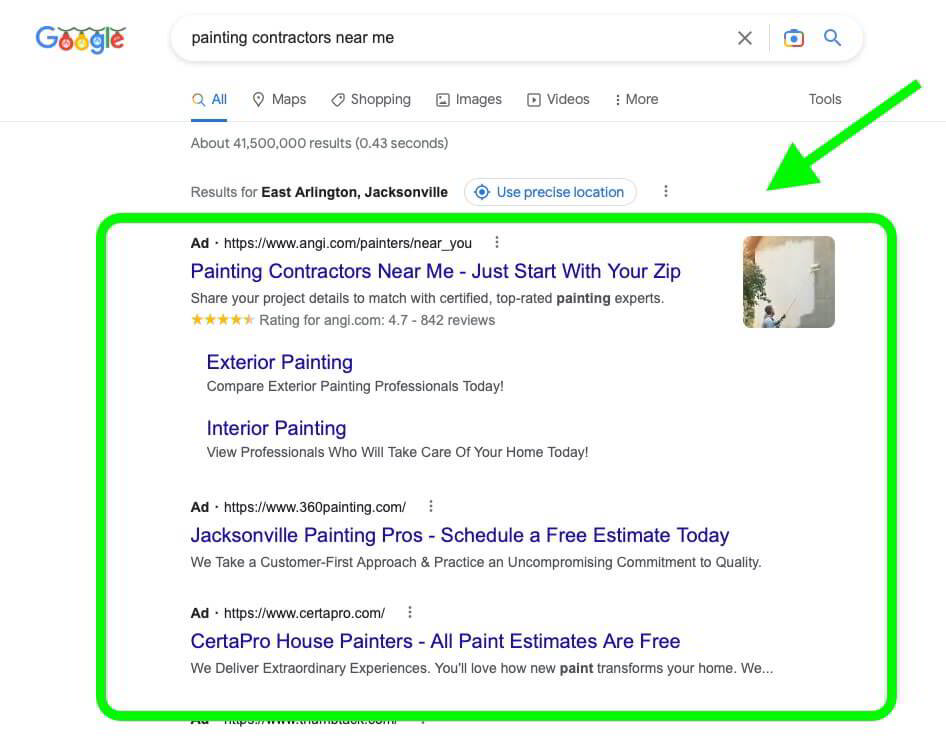Open the Tools options
This screenshot has width=946, height=736.
[825, 99]
